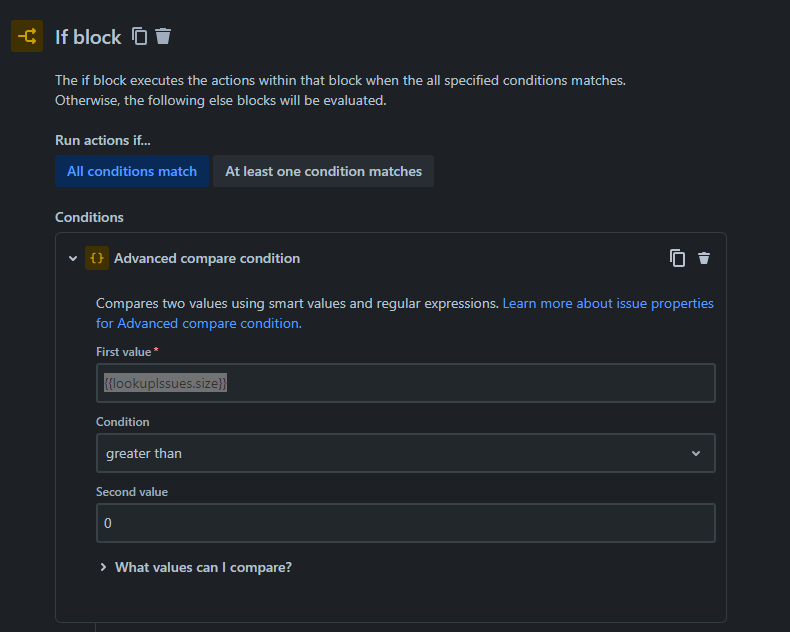The height and width of the screenshot is (632, 790).
Task: Open the Condition "greater than" dropdown
Action: tap(405, 453)
